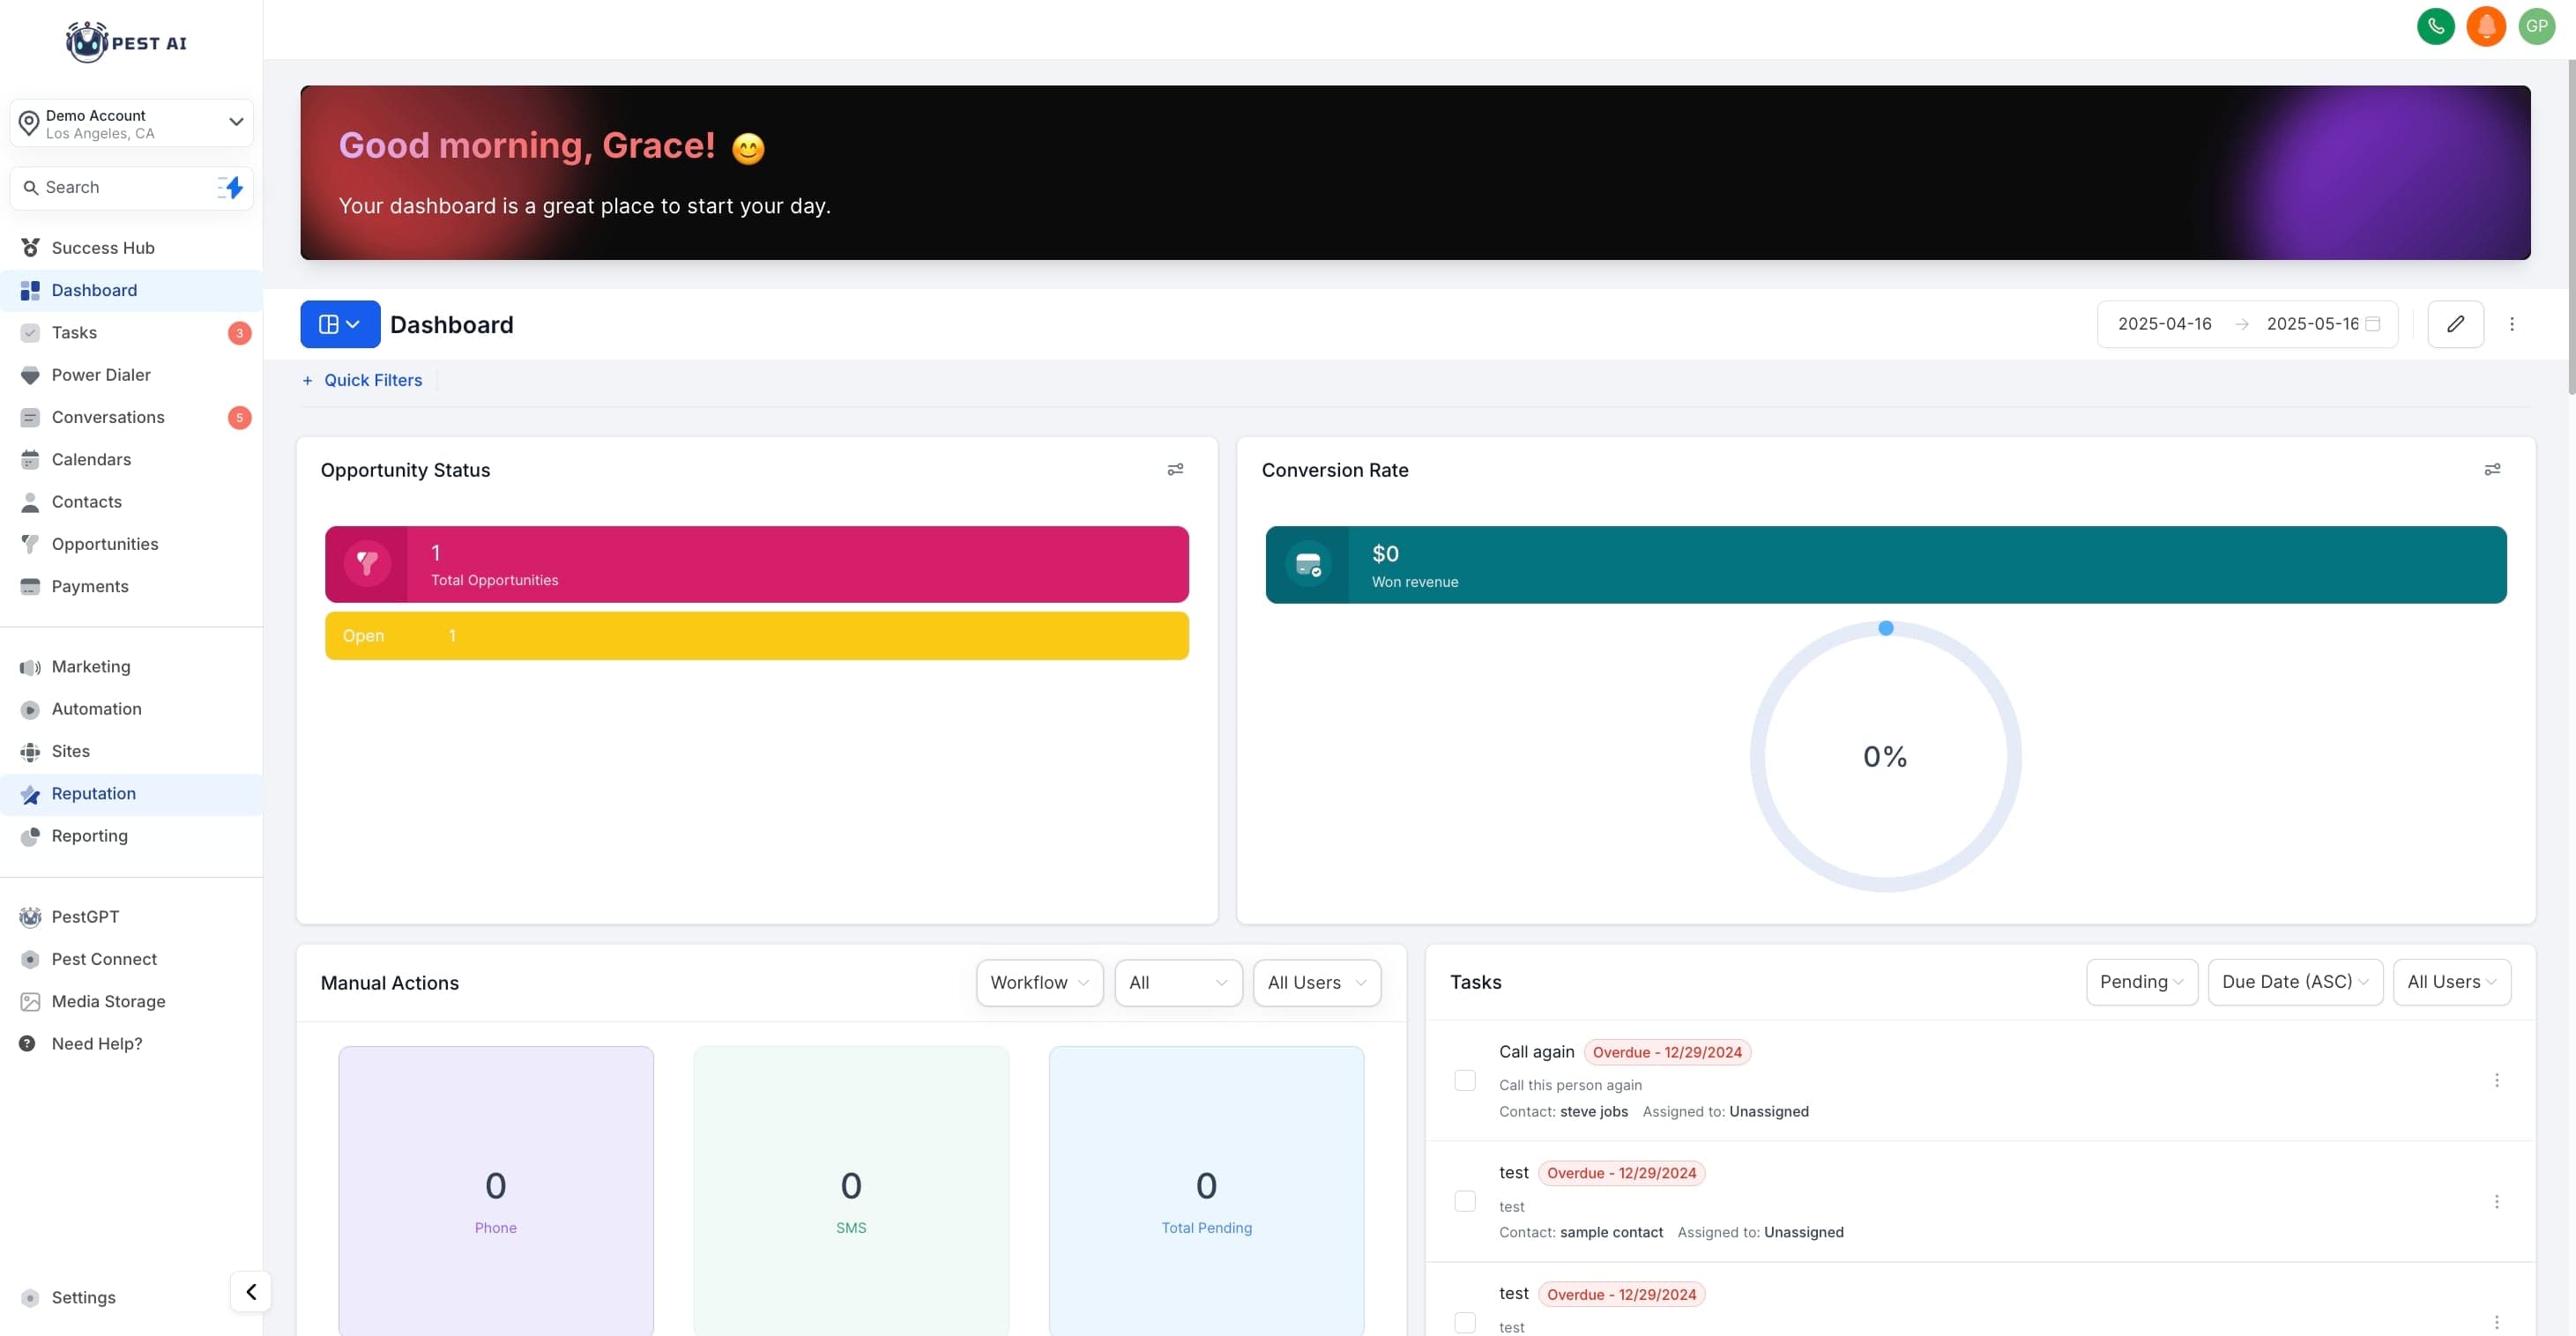The image size is (2576, 1336).
Task: Click the sample contact link
Action: click(x=1611, y=1232)
